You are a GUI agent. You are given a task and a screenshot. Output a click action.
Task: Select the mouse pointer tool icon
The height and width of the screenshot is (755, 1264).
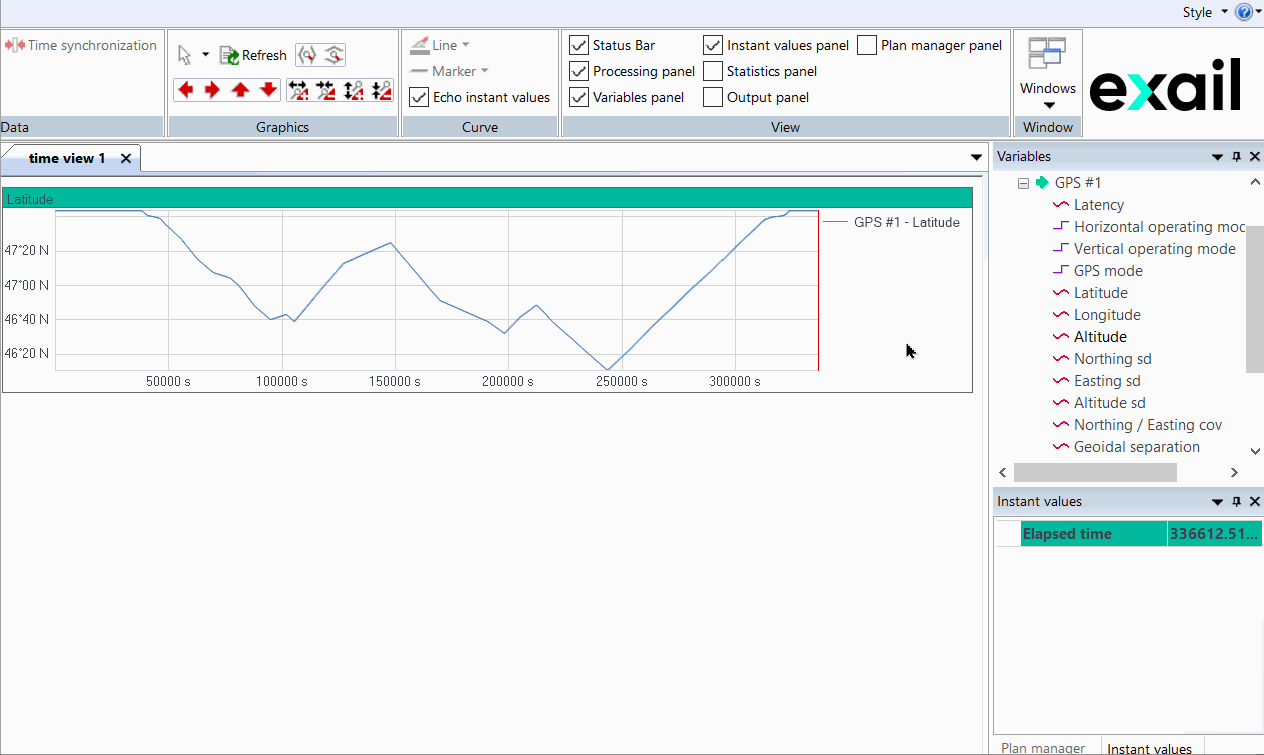point(185,55)
